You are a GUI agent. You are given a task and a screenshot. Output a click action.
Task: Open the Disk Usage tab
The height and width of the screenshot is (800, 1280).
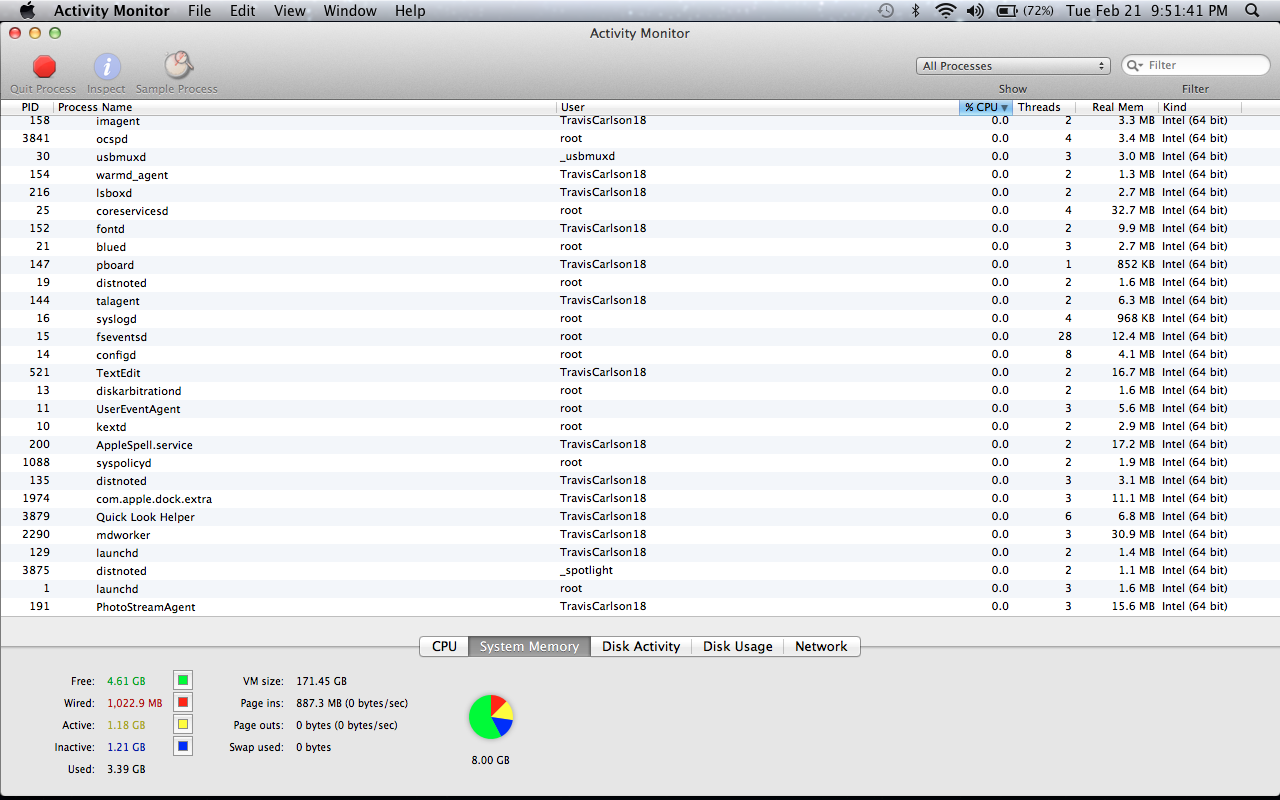coord(738,646)
